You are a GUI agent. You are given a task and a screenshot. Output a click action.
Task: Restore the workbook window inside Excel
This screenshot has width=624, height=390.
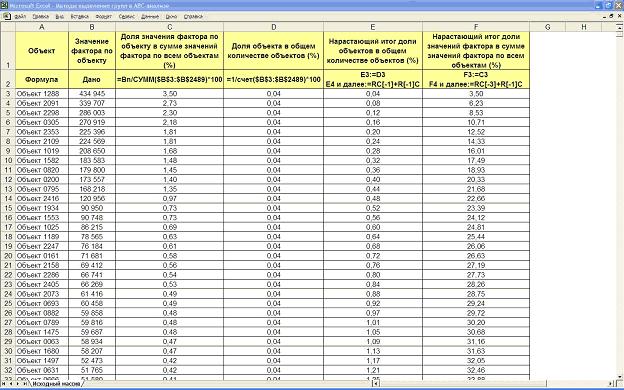612,16
